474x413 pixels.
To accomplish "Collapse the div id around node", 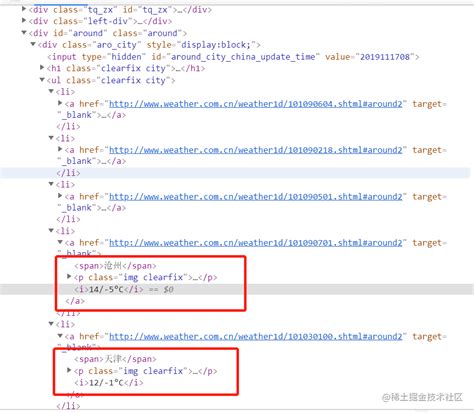I will [x=24, y=33].
